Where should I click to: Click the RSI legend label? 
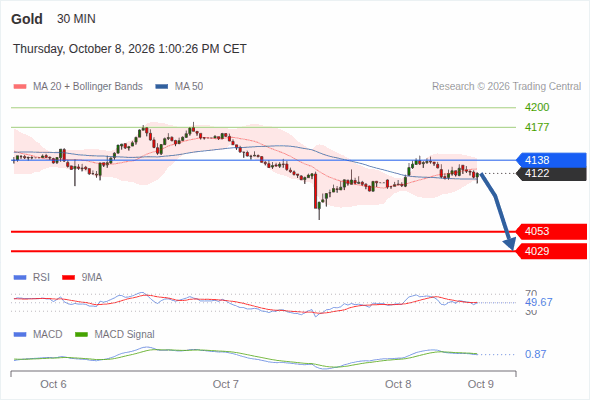point(41,278)
